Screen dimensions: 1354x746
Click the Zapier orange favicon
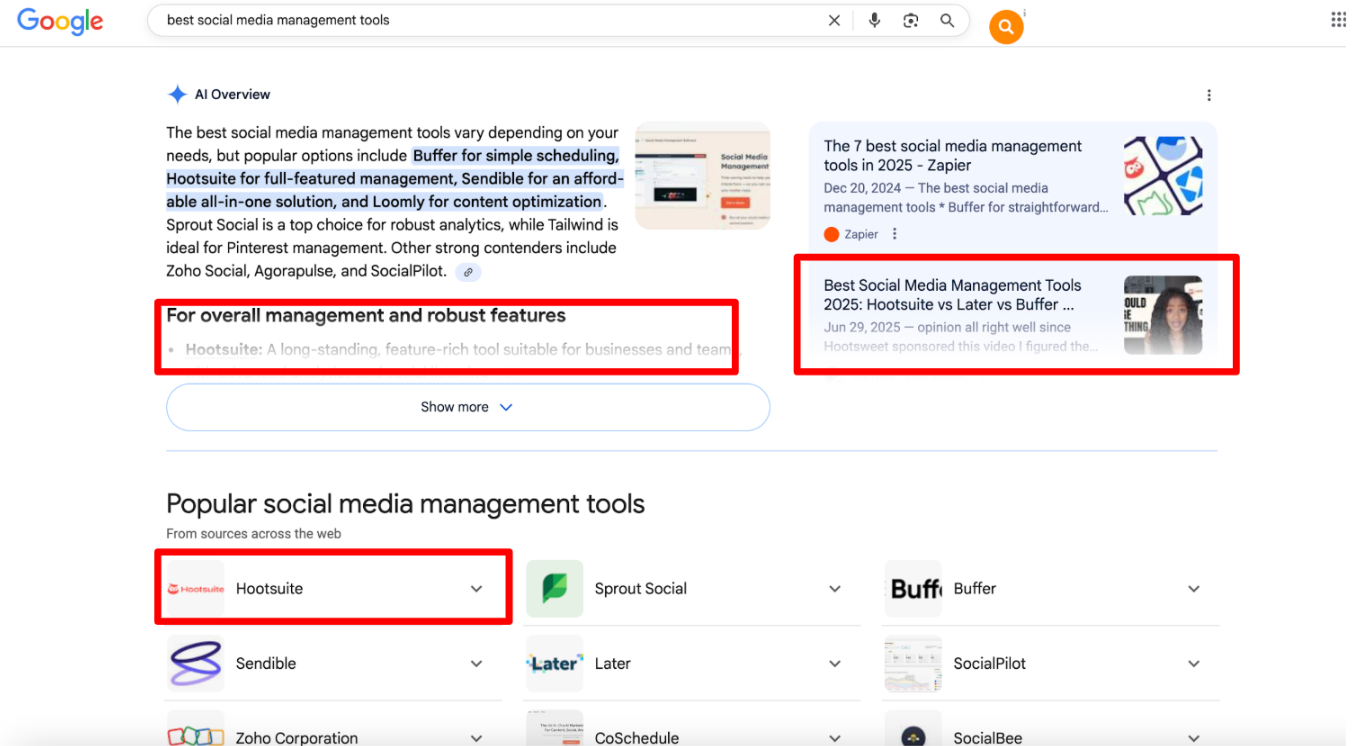(x=831, y=234)
